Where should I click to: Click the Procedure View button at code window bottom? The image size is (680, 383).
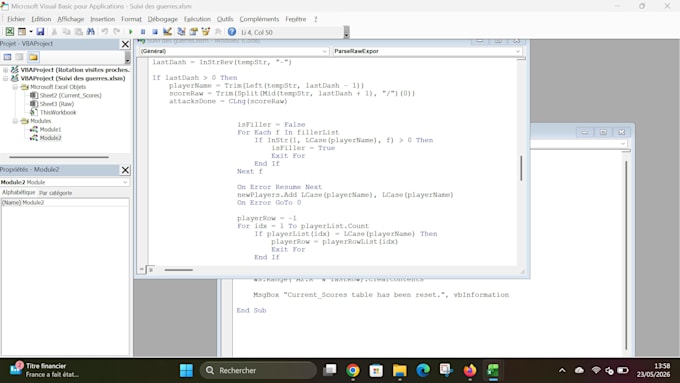pyautogui.click(x=141, y=270)
